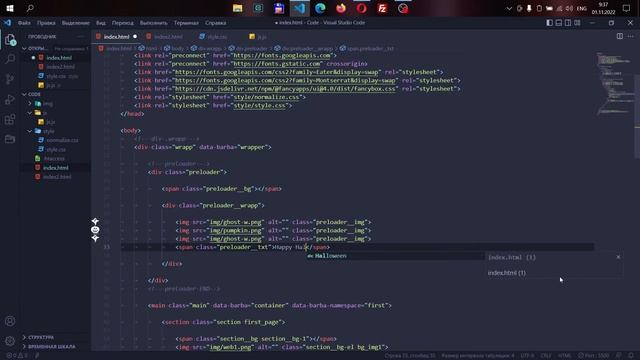
Task: Switch to style.css editor tab
Action: (x=213, y=37)
